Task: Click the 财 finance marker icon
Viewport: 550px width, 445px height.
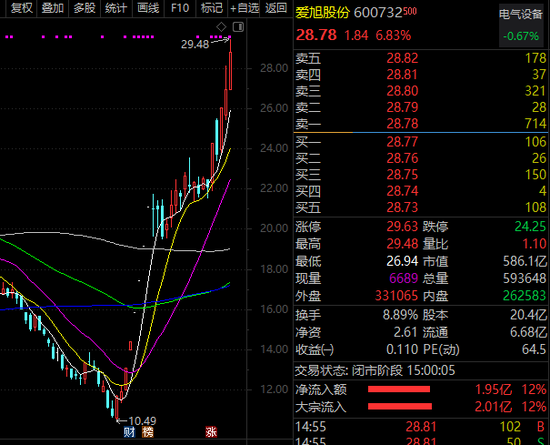Action: (x=129, y=432)
